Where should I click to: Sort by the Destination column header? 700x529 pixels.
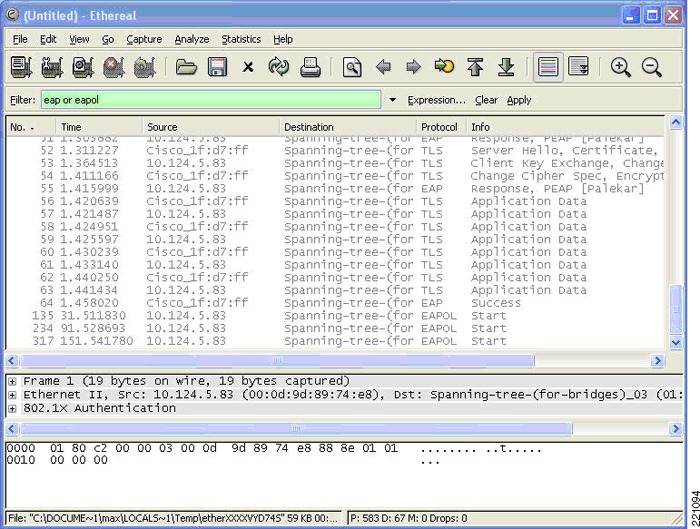tap(348, 127)
